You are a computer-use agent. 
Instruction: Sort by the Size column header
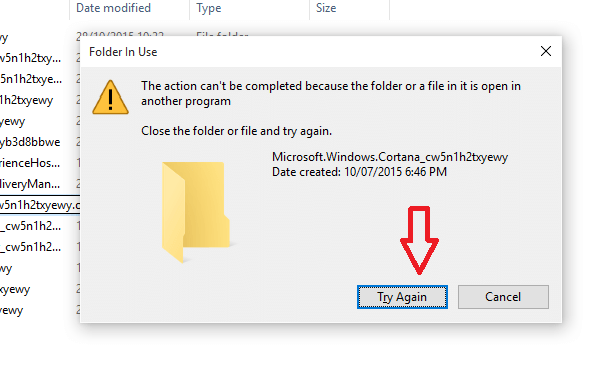click(326, 8)
